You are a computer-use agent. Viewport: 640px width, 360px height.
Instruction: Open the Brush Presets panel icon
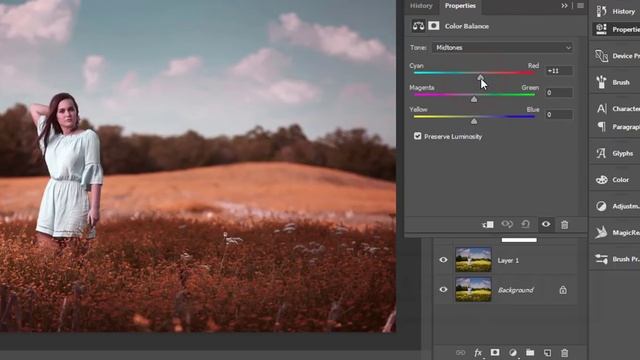(x=601, y=259)
